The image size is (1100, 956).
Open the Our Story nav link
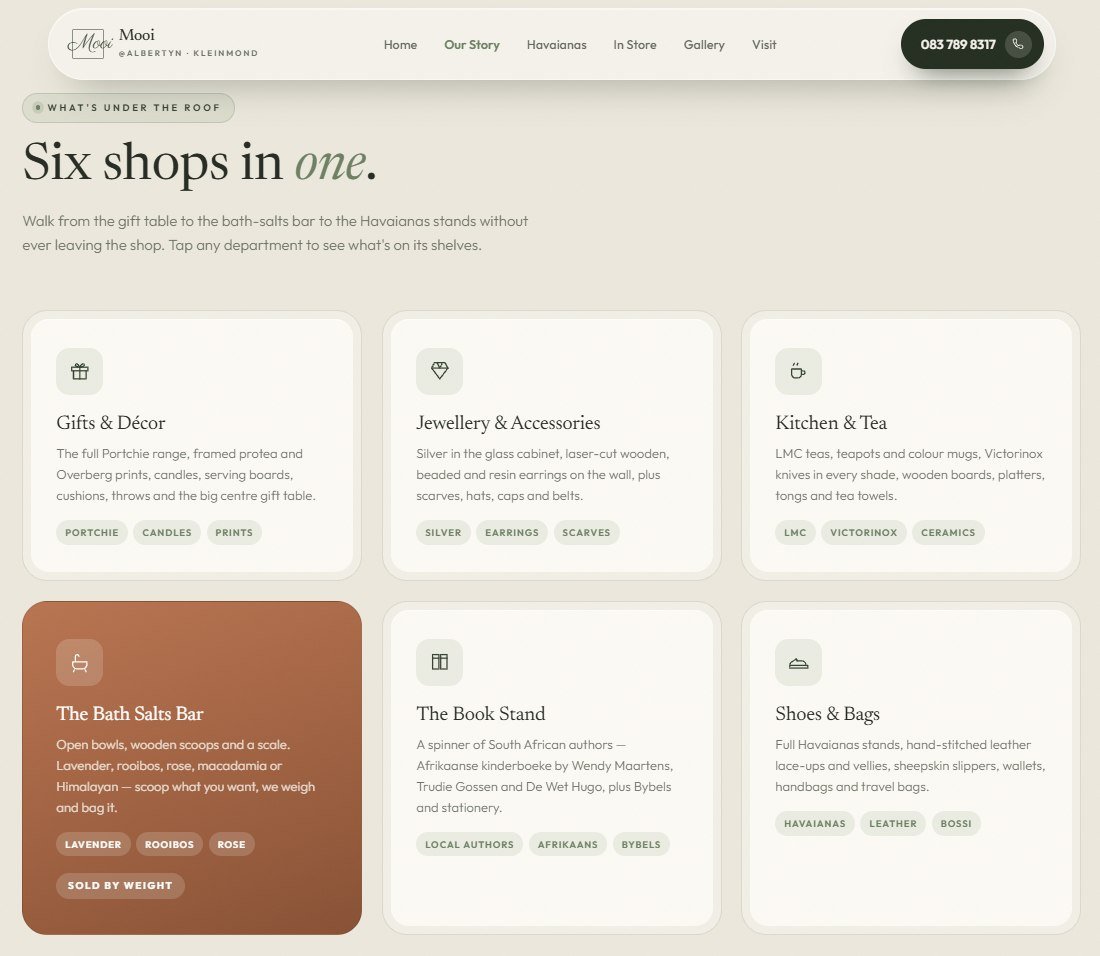pos(471,45)
